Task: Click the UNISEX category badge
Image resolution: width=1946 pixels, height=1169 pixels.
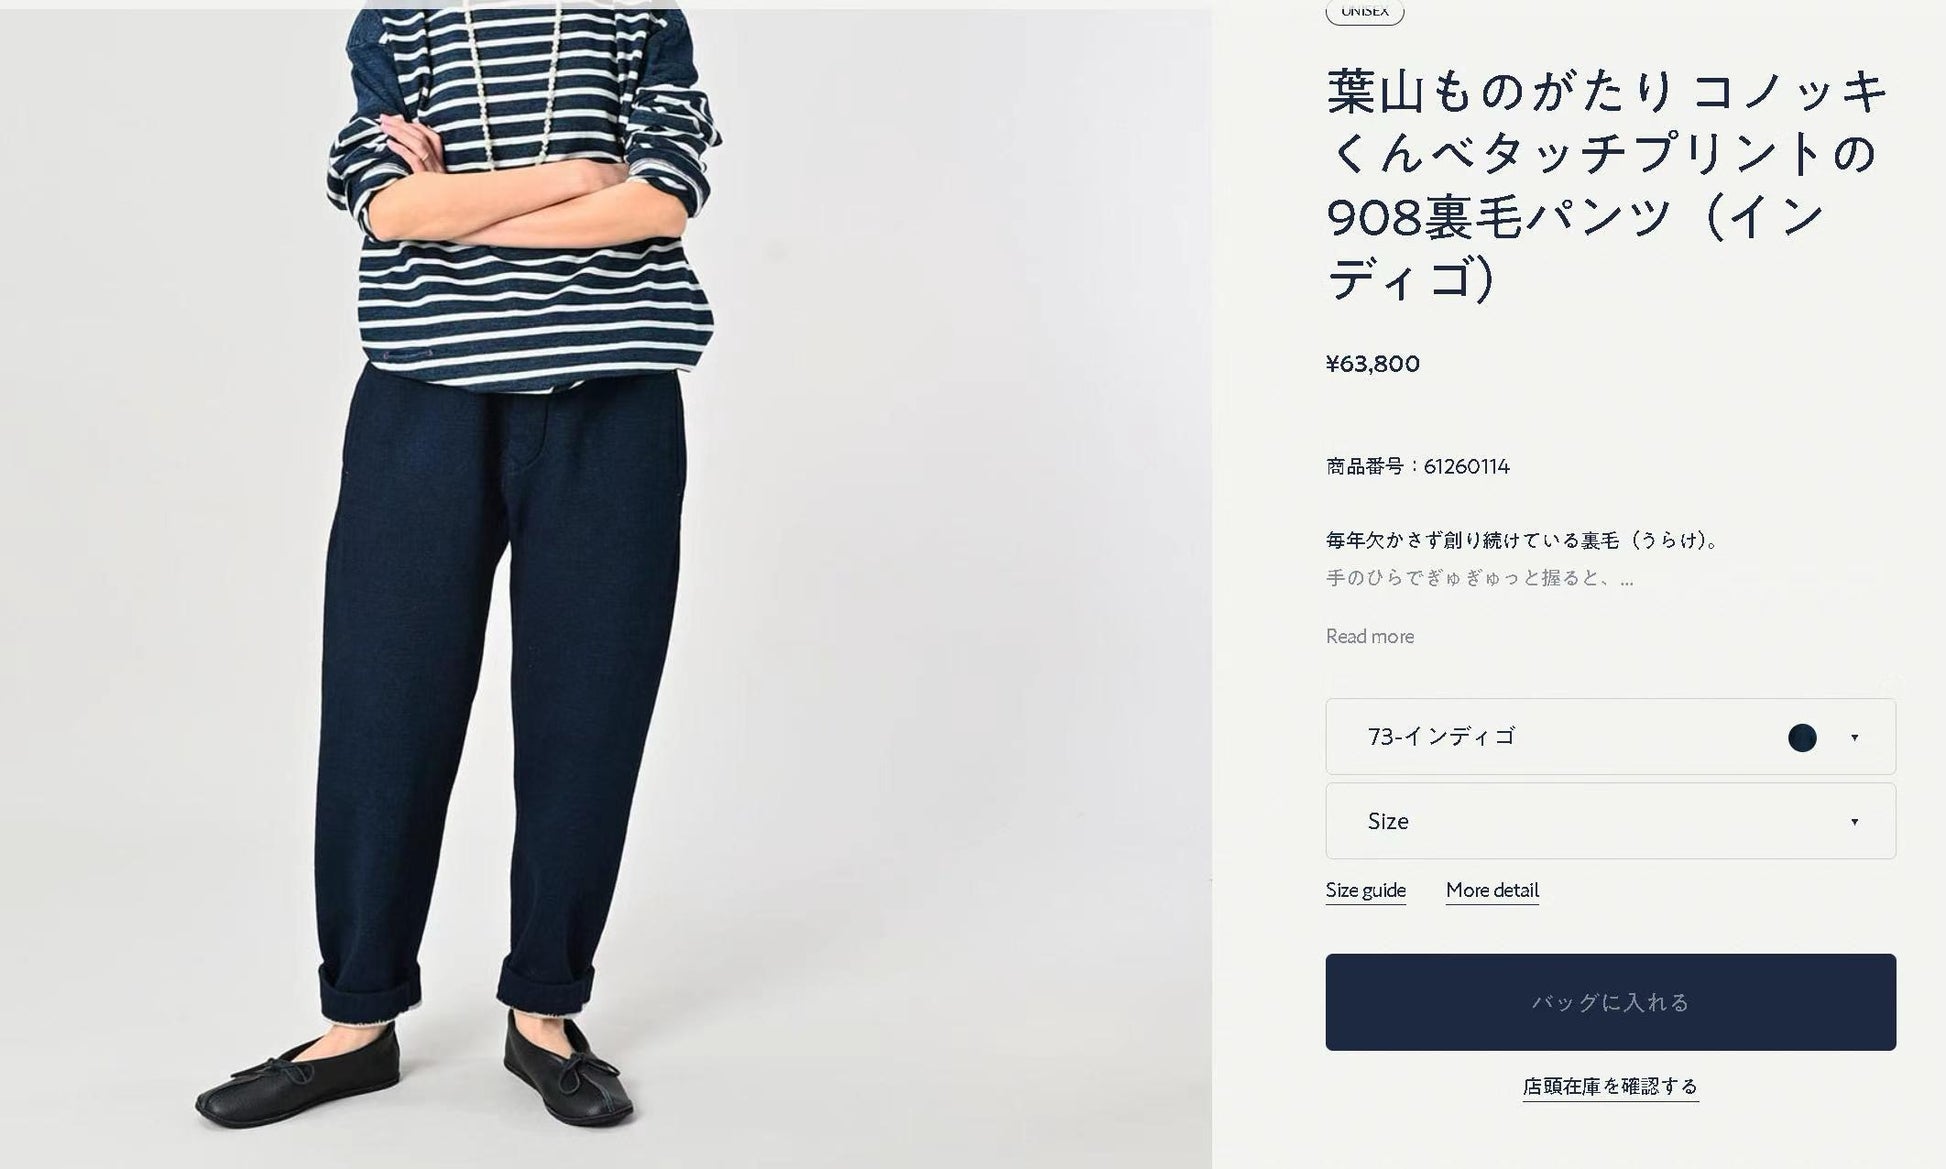Action: tap(1364, 11)
